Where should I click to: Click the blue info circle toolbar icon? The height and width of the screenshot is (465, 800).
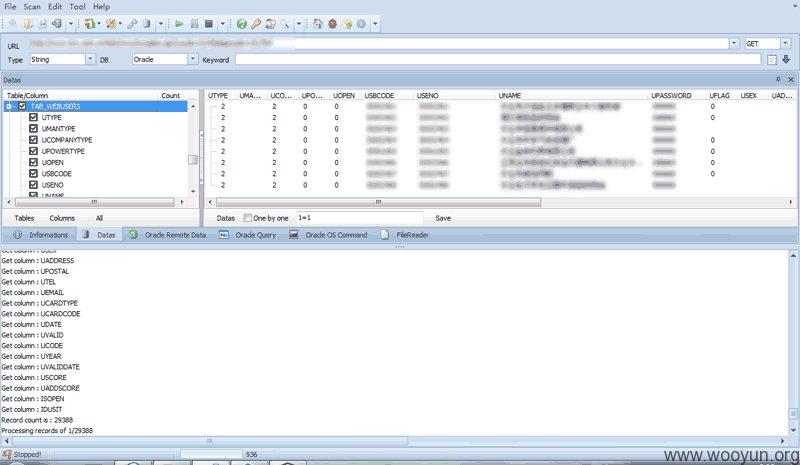coord(361,24)
